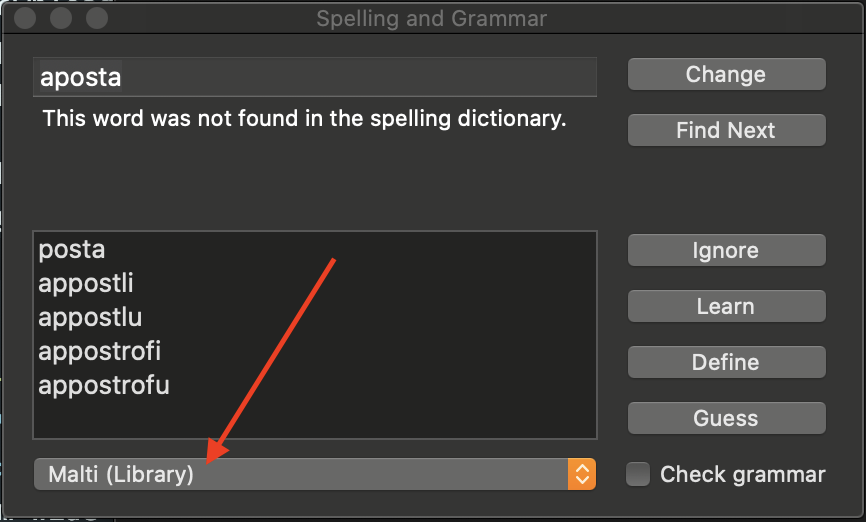The width and height of the screenshot is (866, 522).
Task: Click the Change button
Action: (726, 75)
